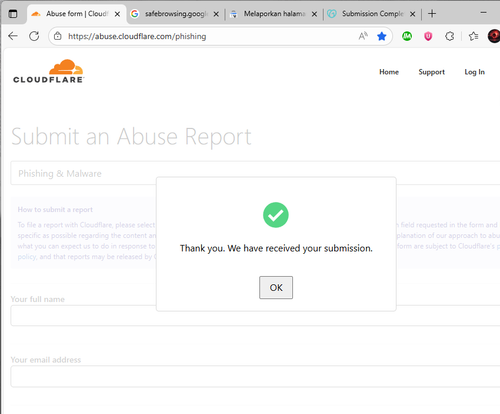
Task: Open the Phishing & Malware dropdown
Action: (x=255, y=173)
